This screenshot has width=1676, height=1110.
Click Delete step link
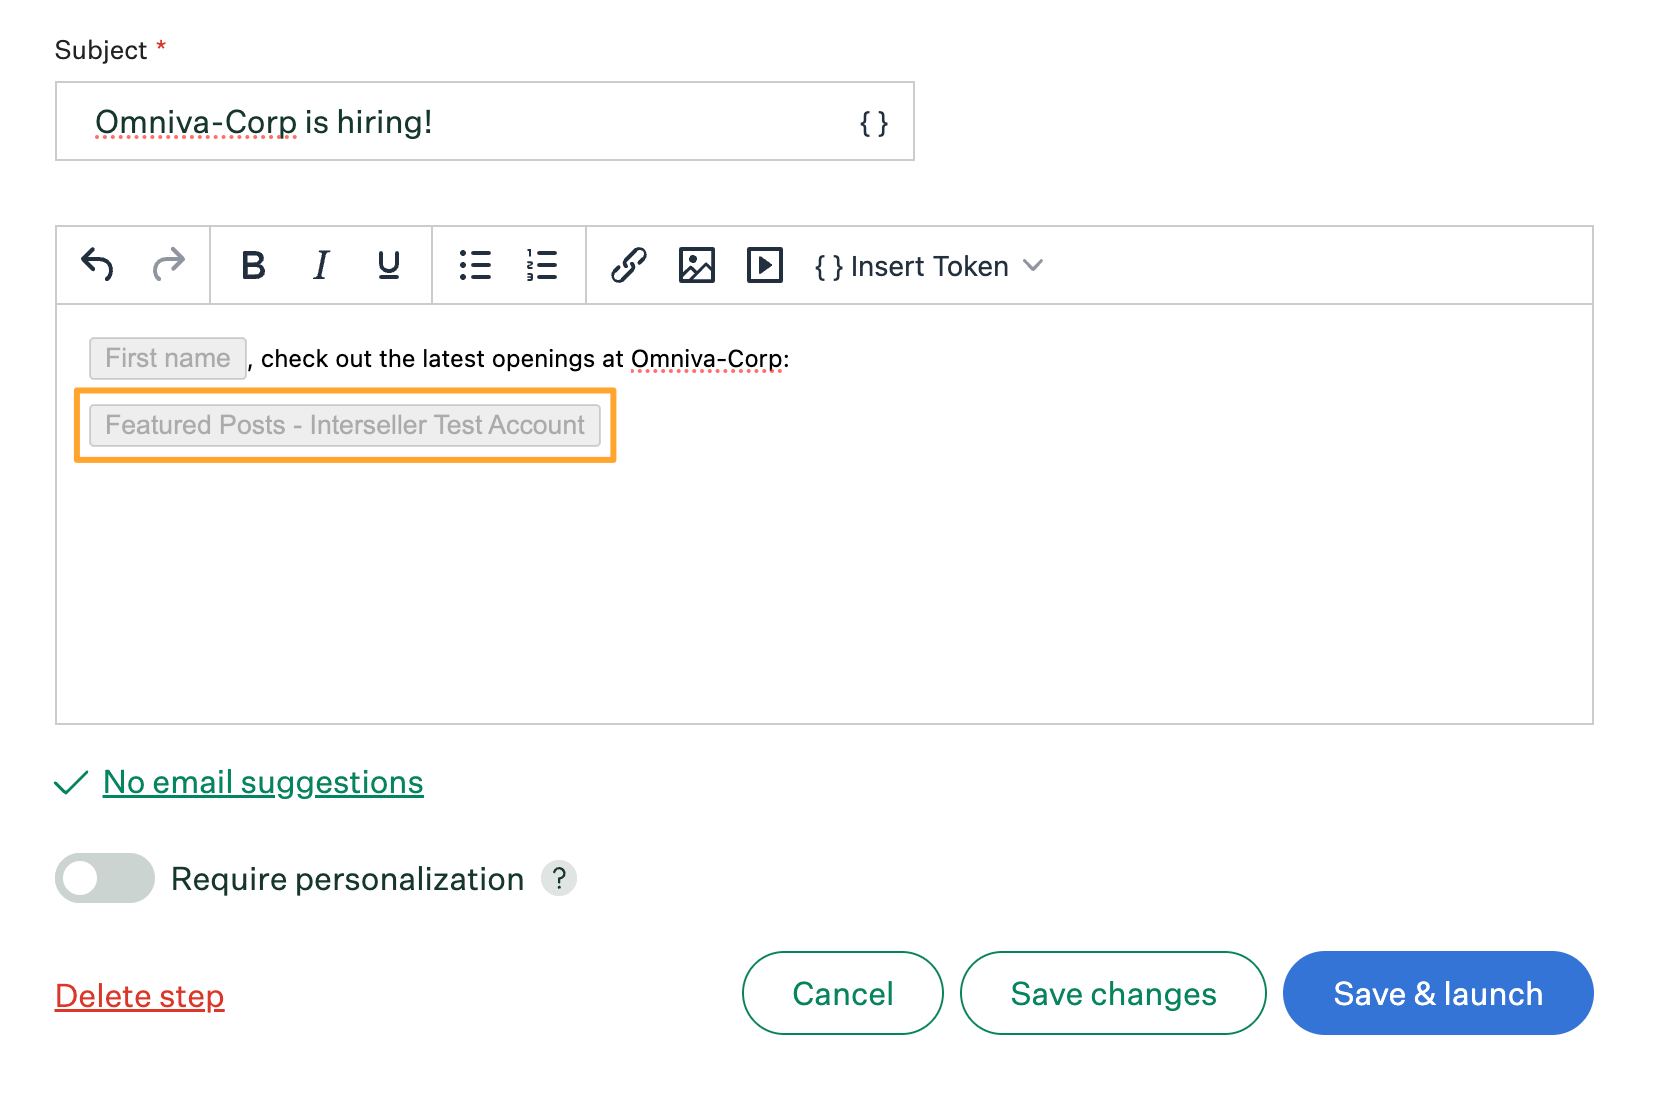pos(140,996)
